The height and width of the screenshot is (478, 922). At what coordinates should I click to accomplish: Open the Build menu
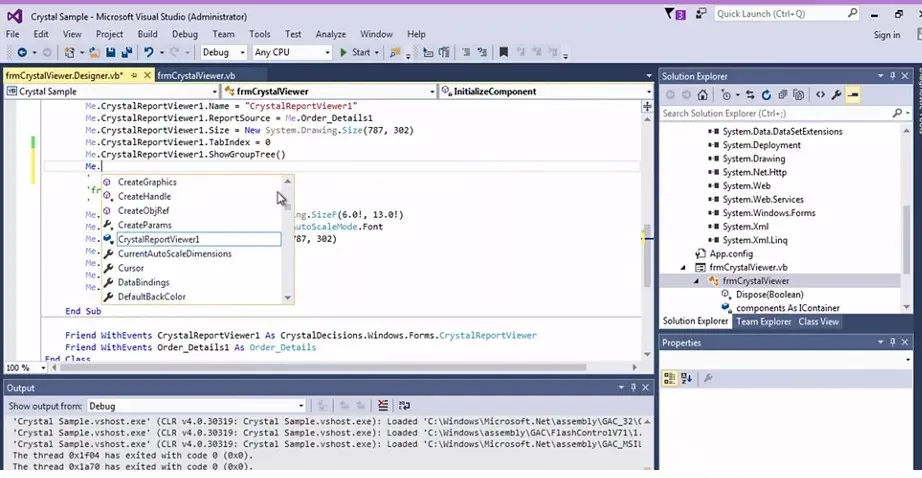coord(147,34)
